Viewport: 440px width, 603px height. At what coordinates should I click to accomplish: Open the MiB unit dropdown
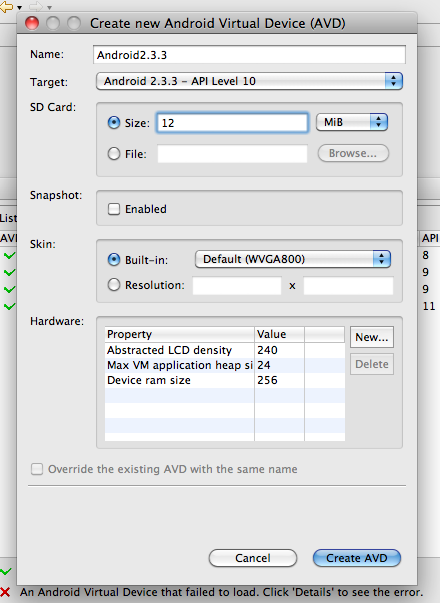(x=352, y=122)
